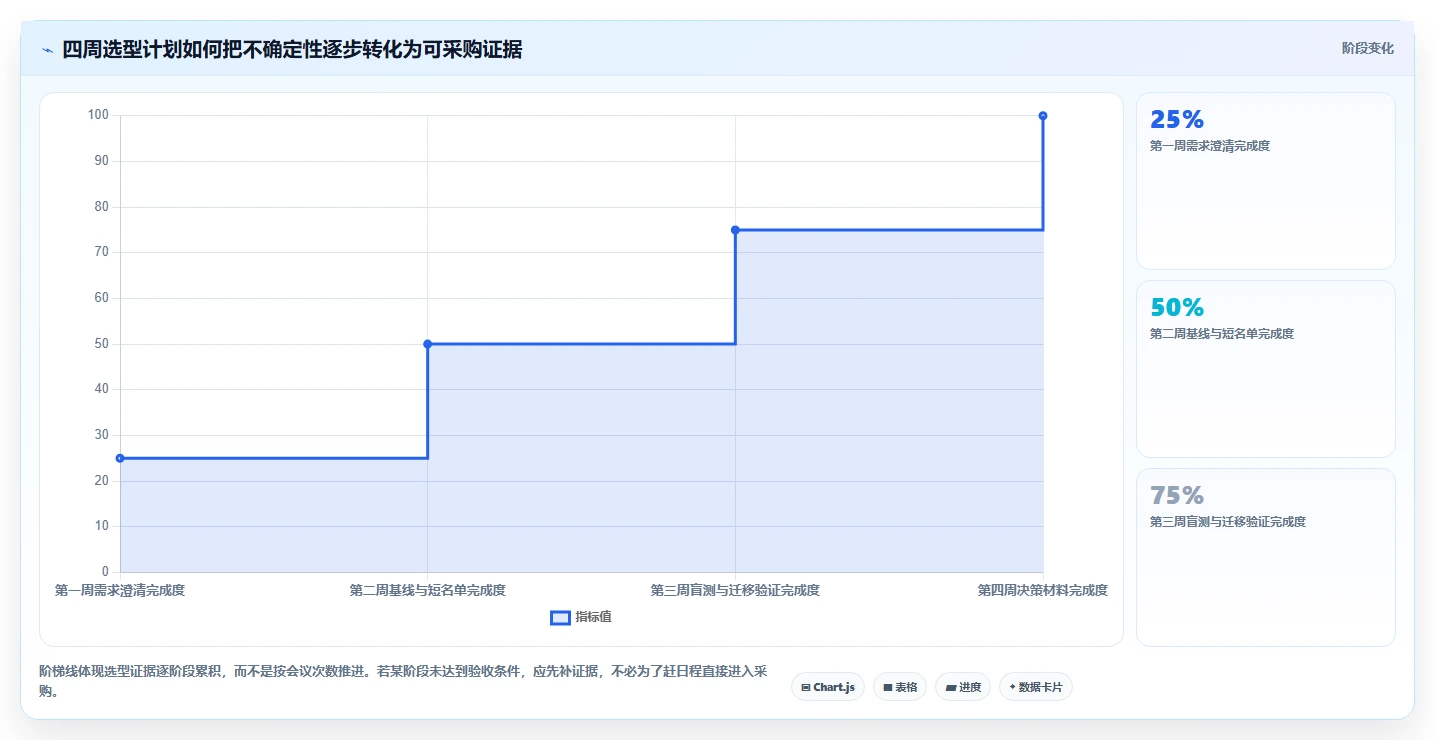Click the legend color box for 指标值
Viewport: 1435px width, 740px height.
coord(560,618)
